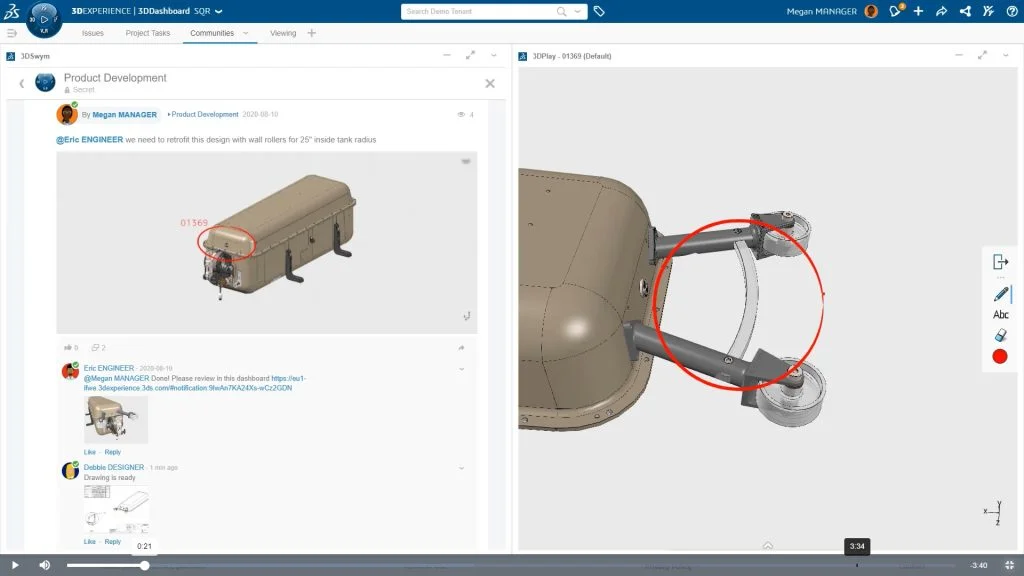Open notifications icon with badge
This screenshot has width=1024, height=576.
point(896,11)
